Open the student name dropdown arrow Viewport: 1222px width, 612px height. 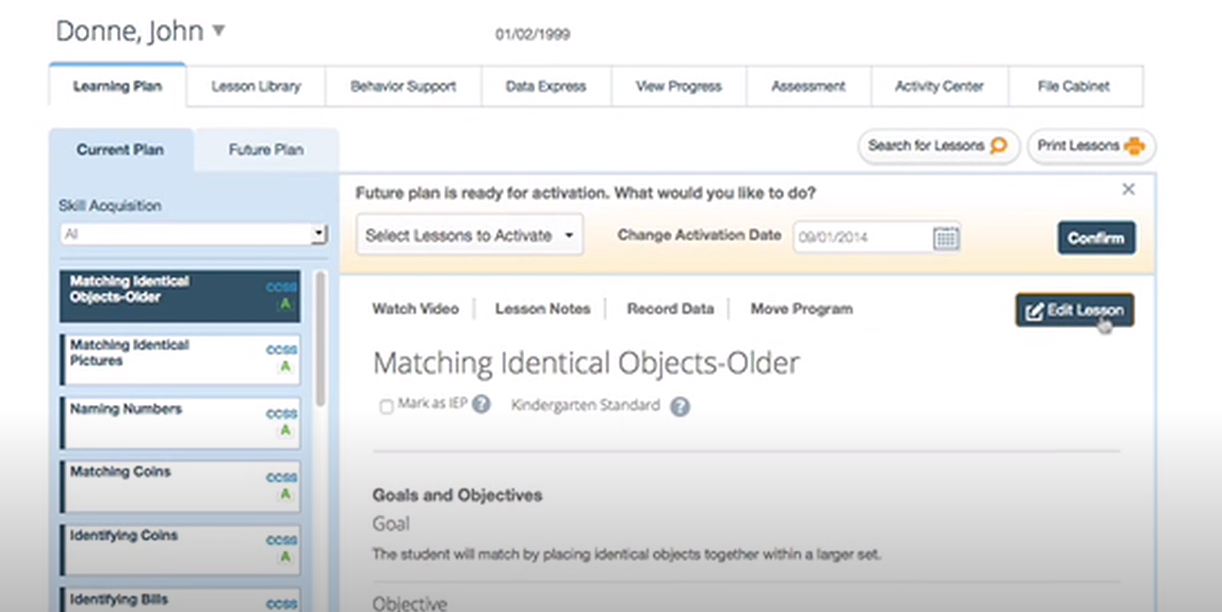pyautogui.click(x=218, y=31)
